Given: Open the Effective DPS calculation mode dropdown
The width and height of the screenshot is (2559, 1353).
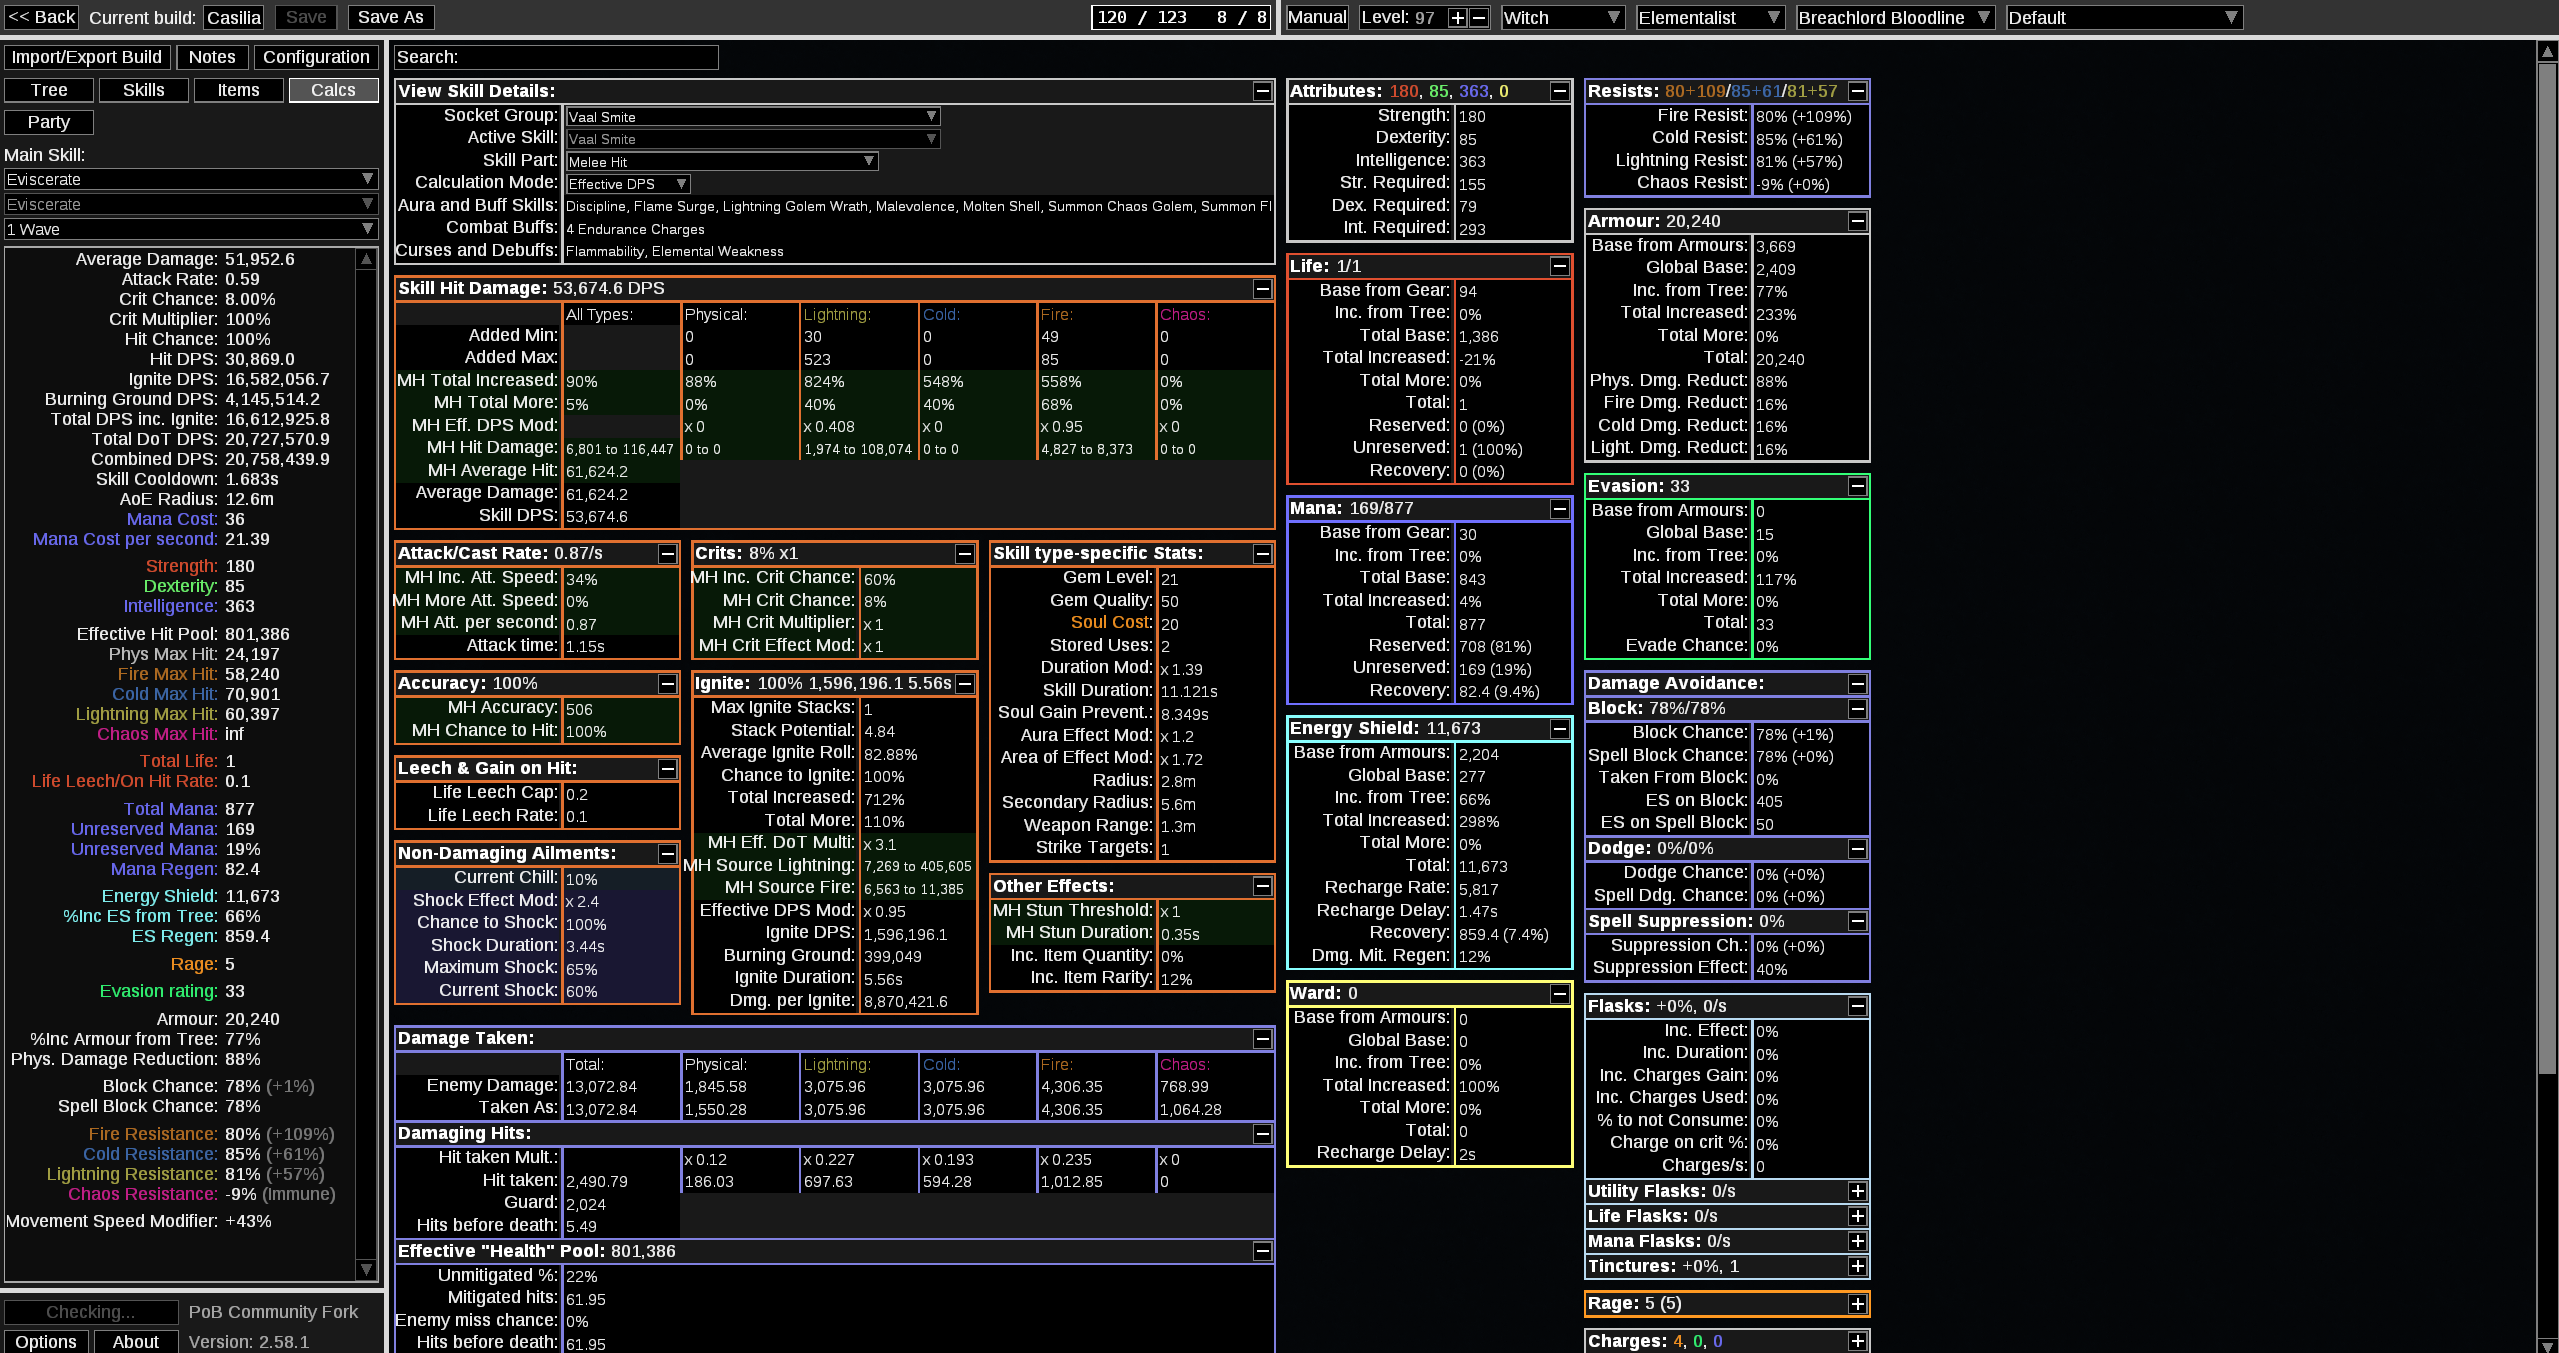Looking at the screenshot, I should pos(627,184).
